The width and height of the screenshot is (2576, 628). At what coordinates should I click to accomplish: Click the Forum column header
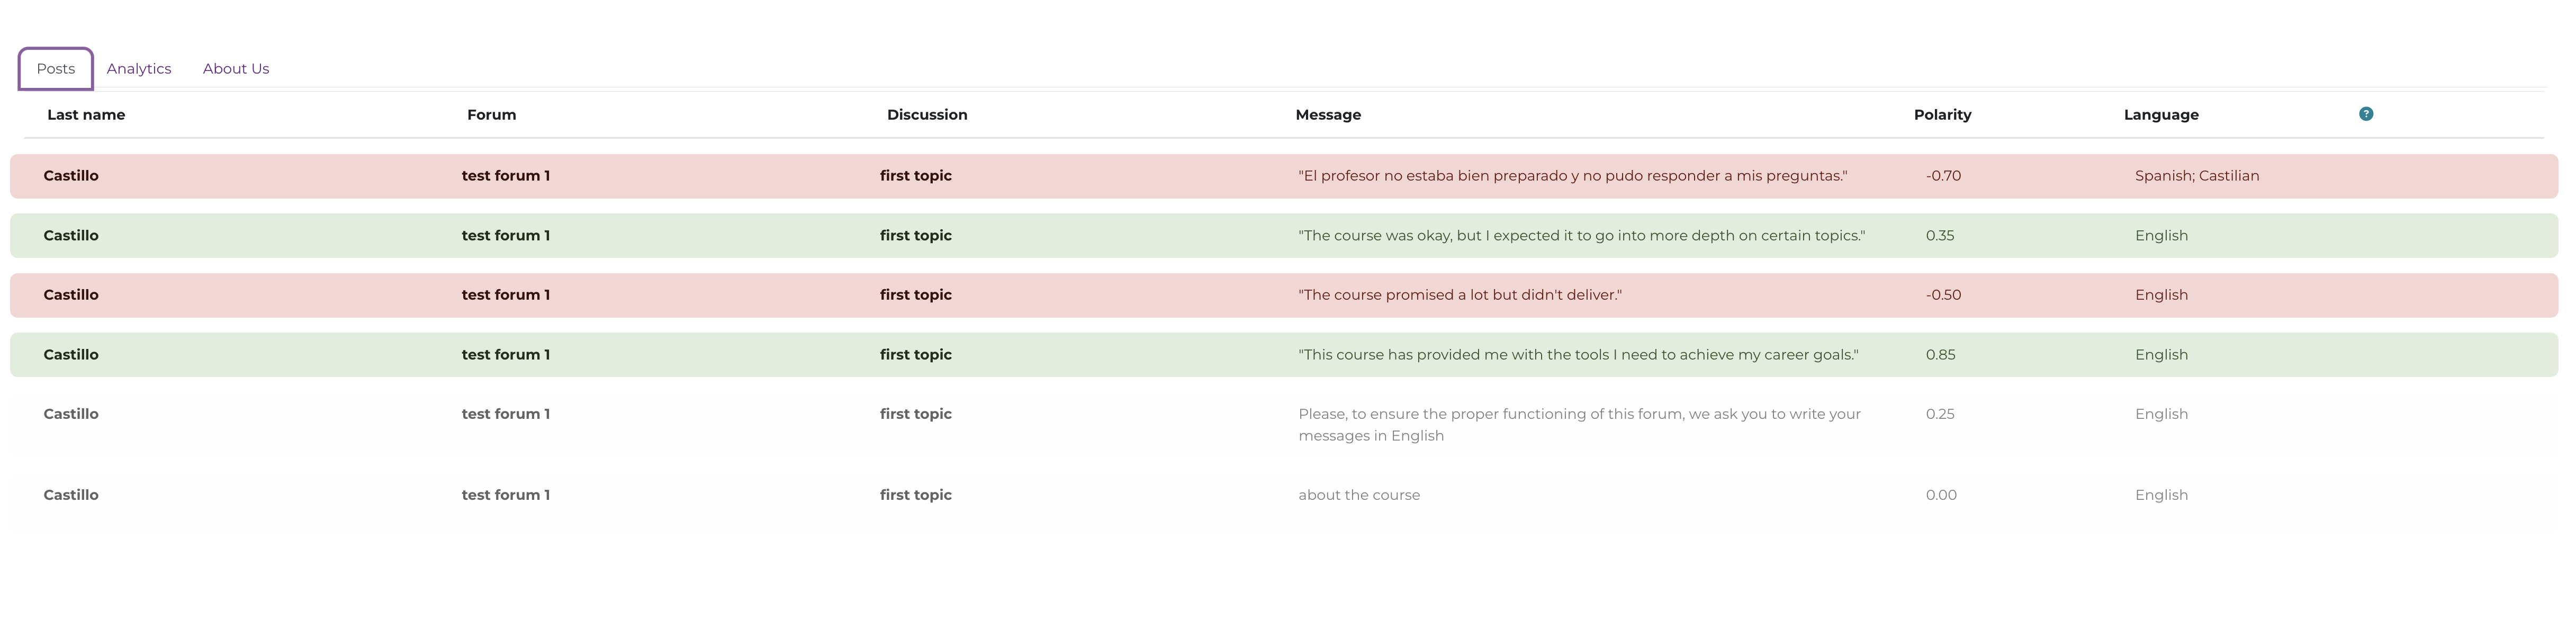(491, 115)
